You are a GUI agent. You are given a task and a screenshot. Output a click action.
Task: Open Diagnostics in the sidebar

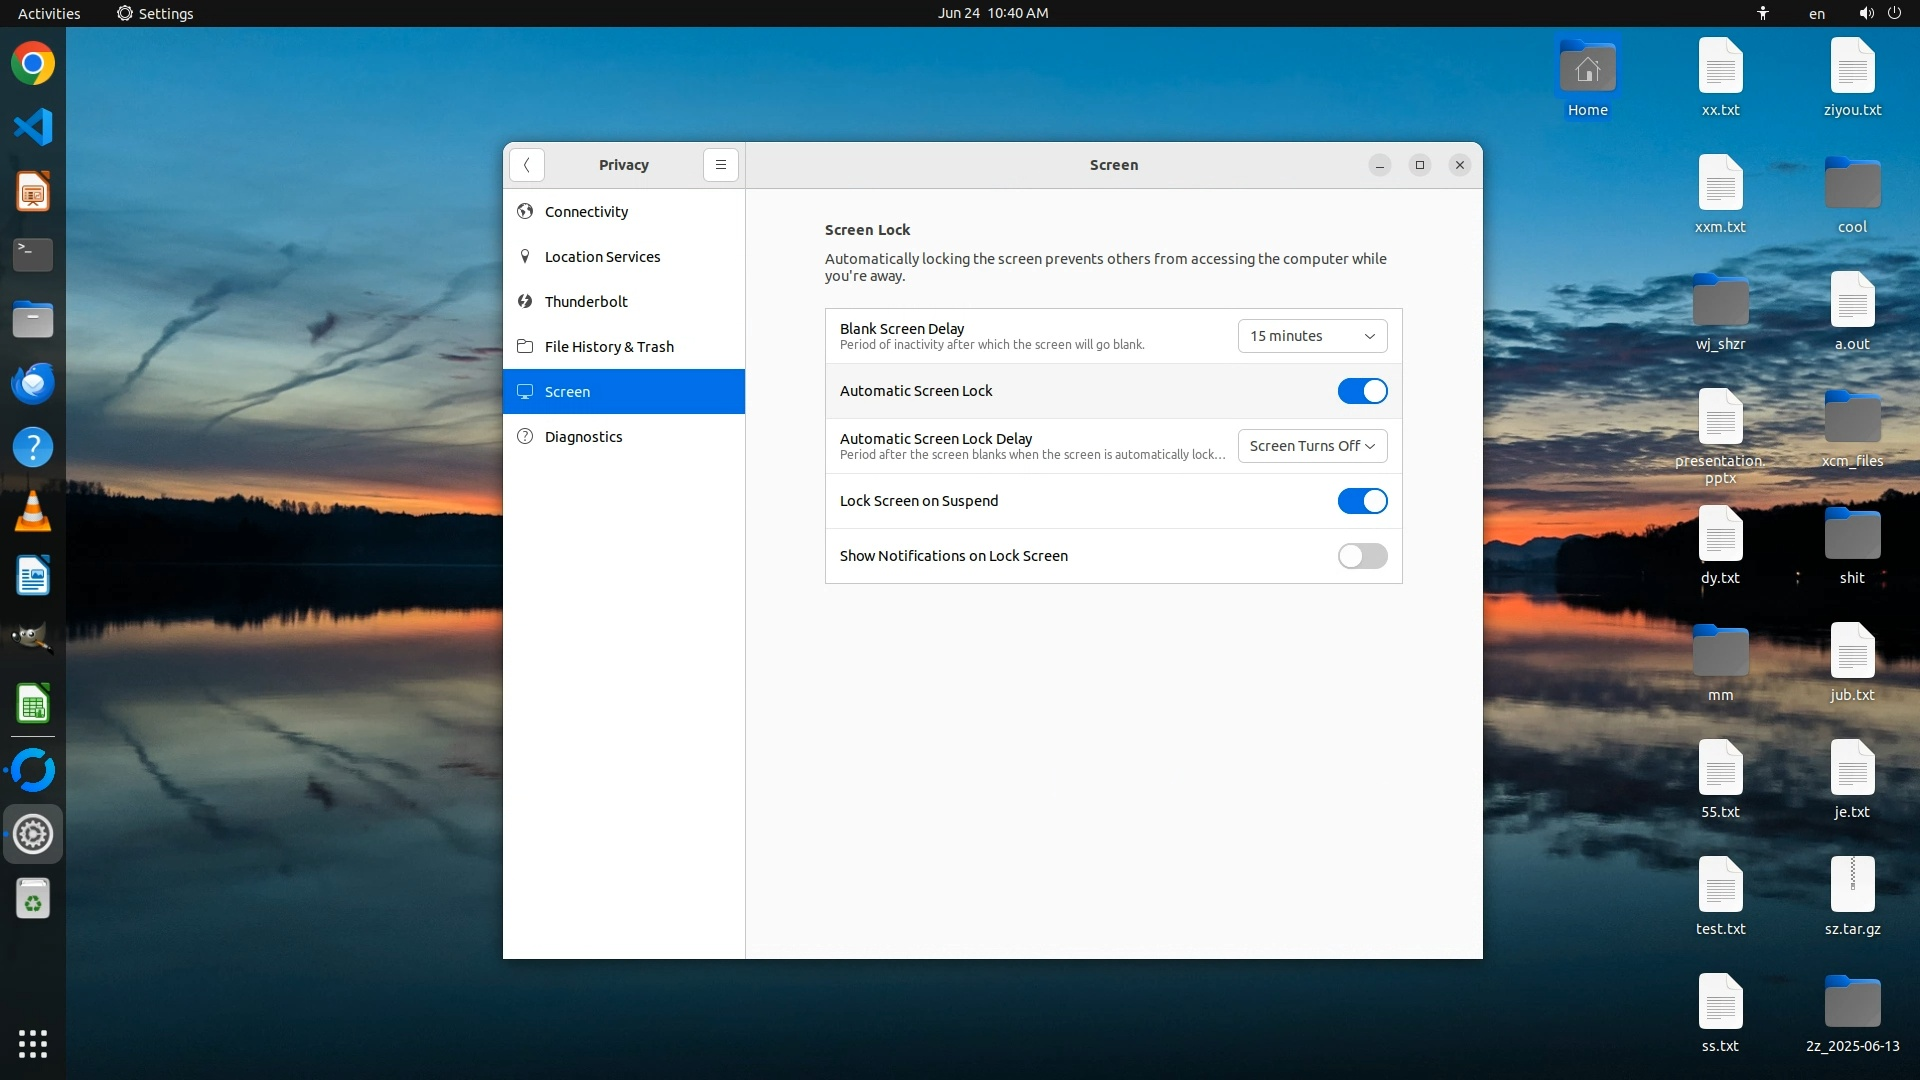point(583,437)
